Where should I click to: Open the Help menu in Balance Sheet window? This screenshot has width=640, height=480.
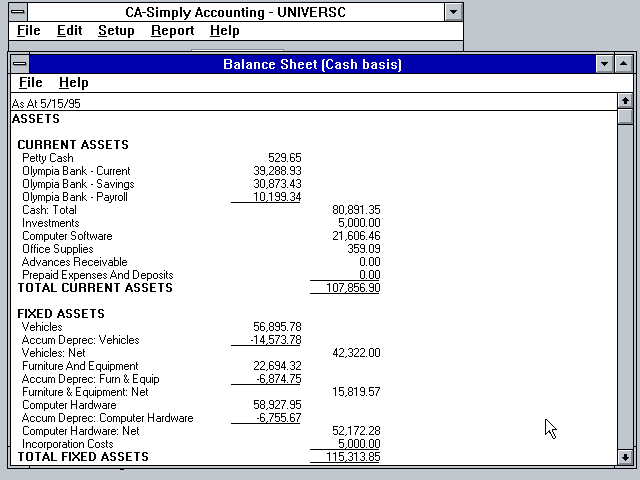tap(73, 82)
